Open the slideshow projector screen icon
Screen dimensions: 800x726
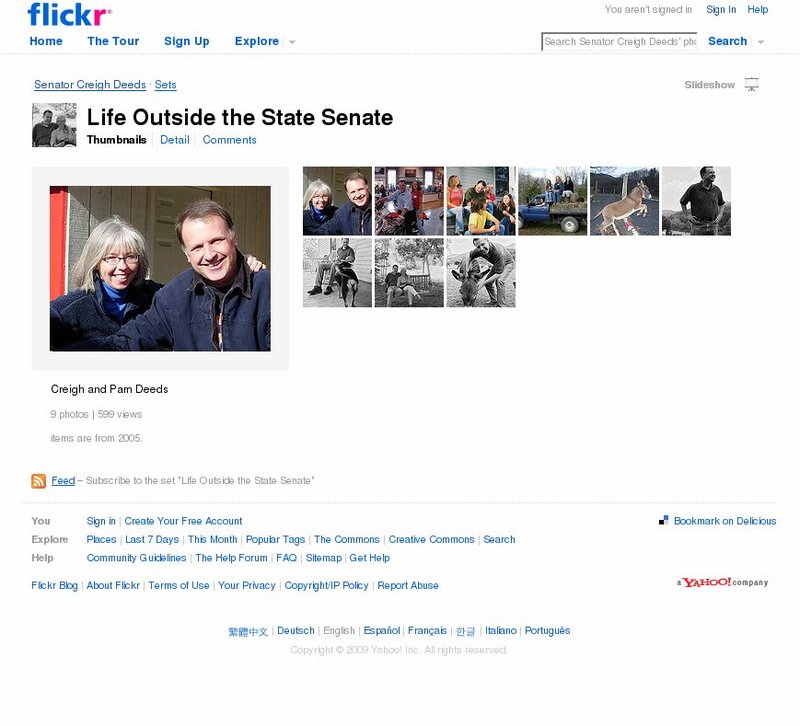(x=752, y=84)
